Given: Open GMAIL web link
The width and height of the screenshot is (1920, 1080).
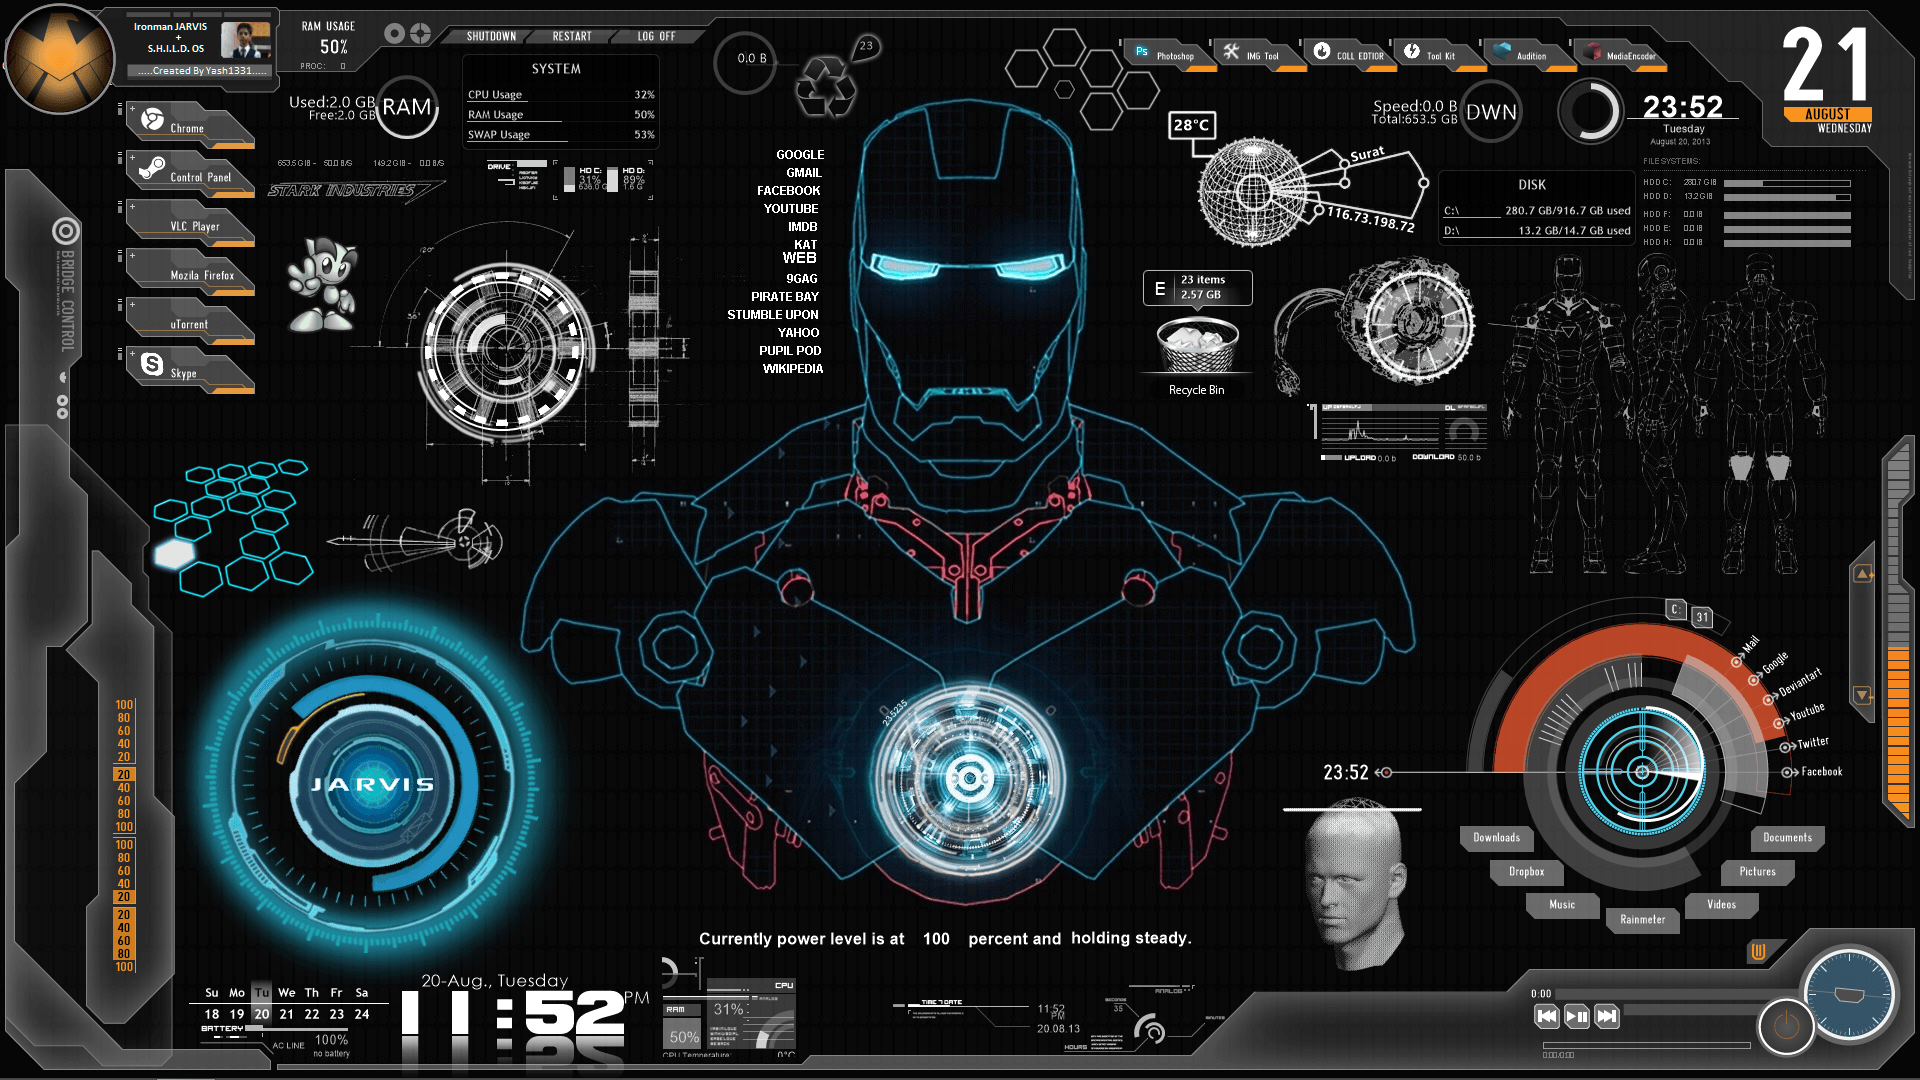Looking at the screenshot, I should click(x=803, y=173).
